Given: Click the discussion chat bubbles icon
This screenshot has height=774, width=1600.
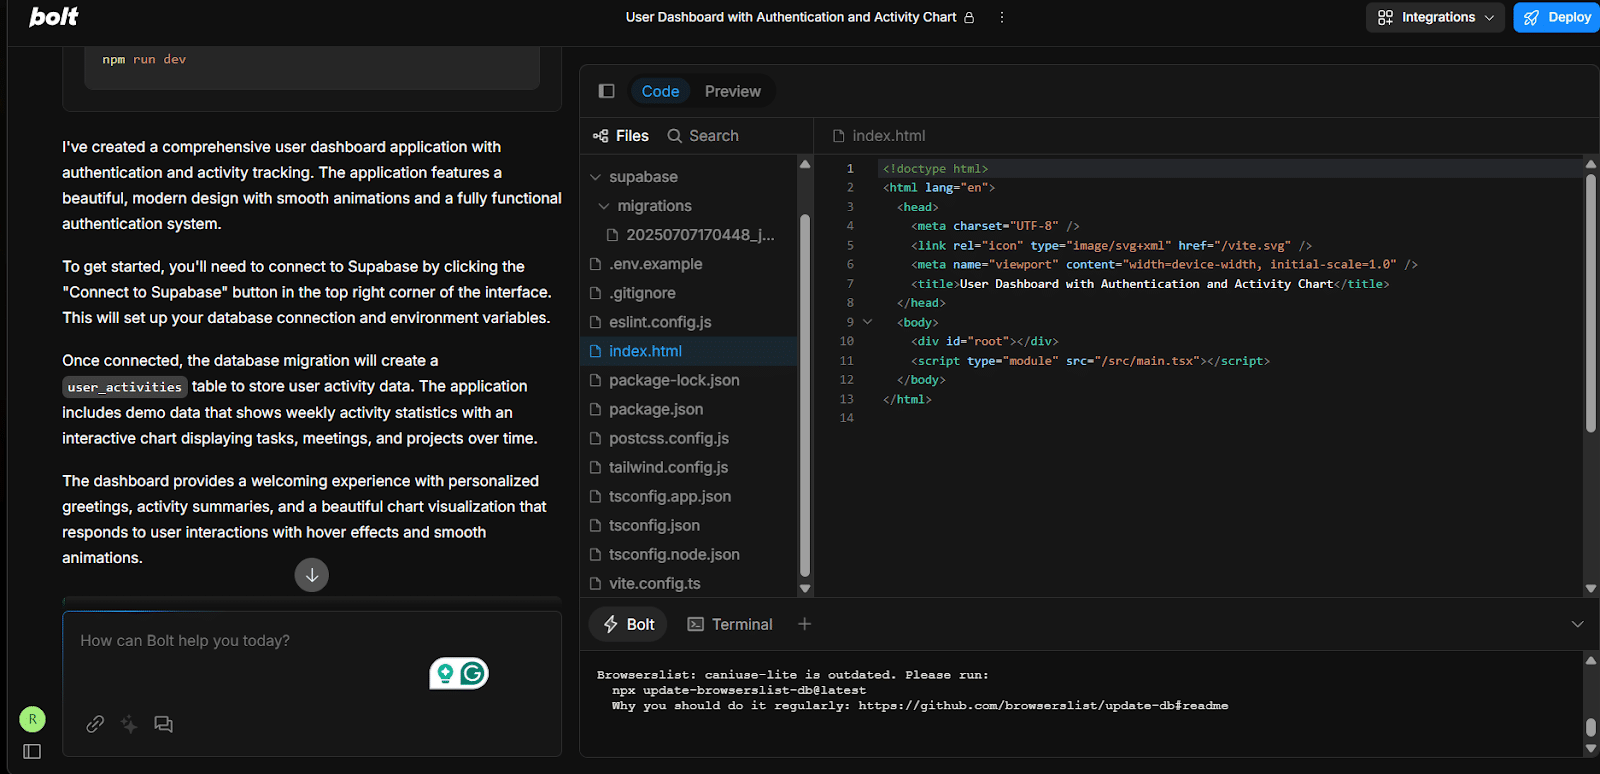Looking at the screenshot, I should pos(163,724).
